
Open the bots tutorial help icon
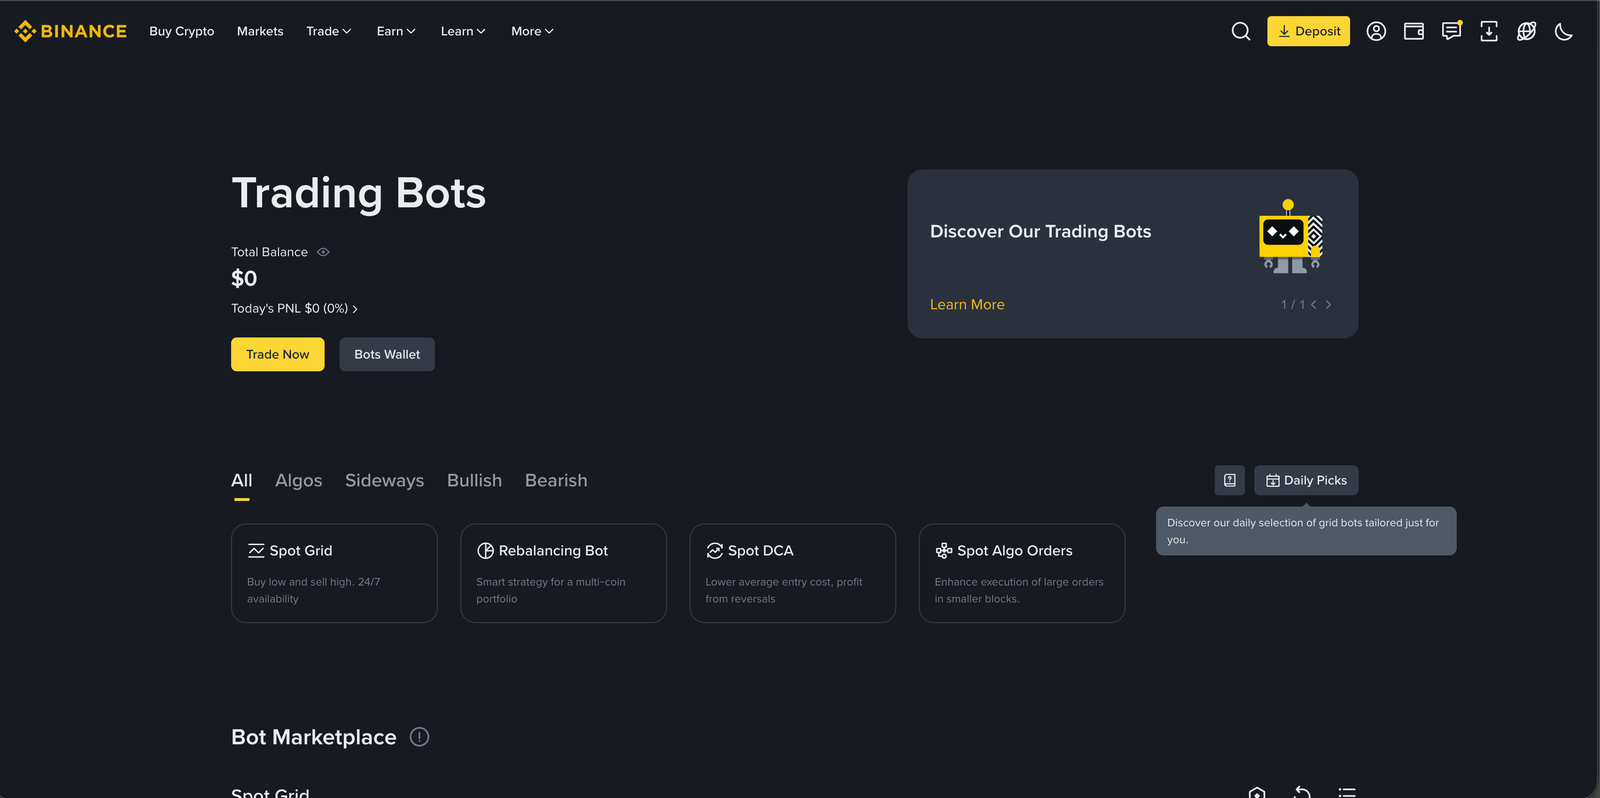[x=1230, y=480]
